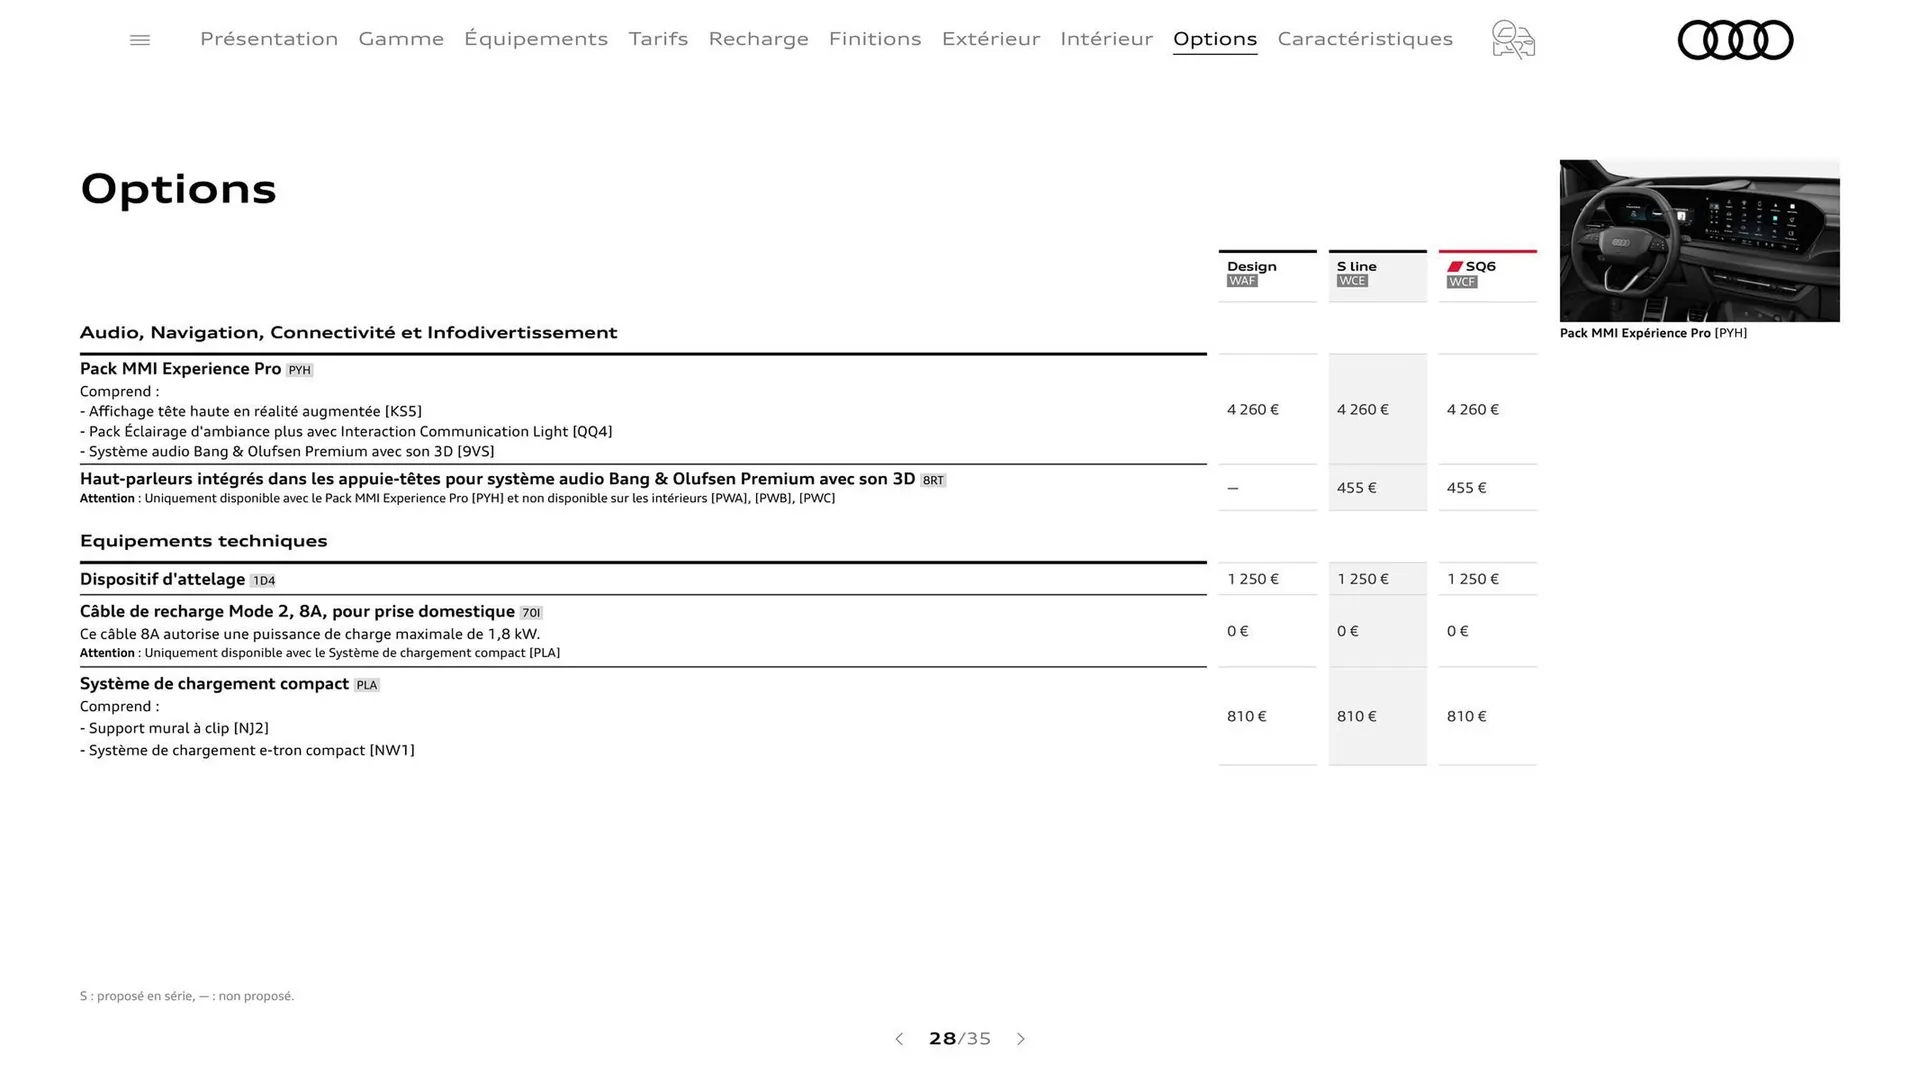Click the PYH badge next to Pack MMI Experience Pro
Image resolution: width=1920 pixels, height=1080 pixels.
pyautogui.click(x=298, y=370)
